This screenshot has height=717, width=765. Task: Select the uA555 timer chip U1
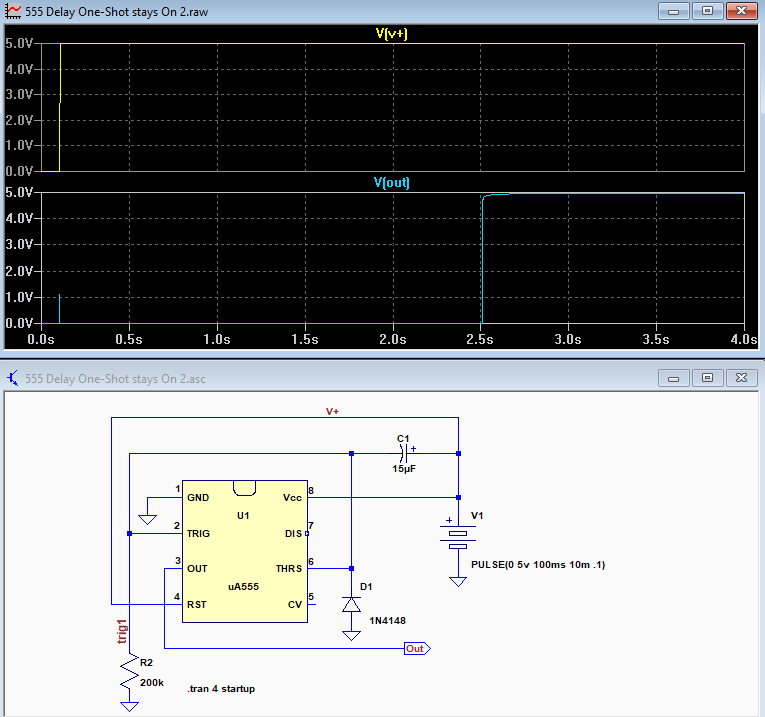pyautogui.click(x=245, y=551)
